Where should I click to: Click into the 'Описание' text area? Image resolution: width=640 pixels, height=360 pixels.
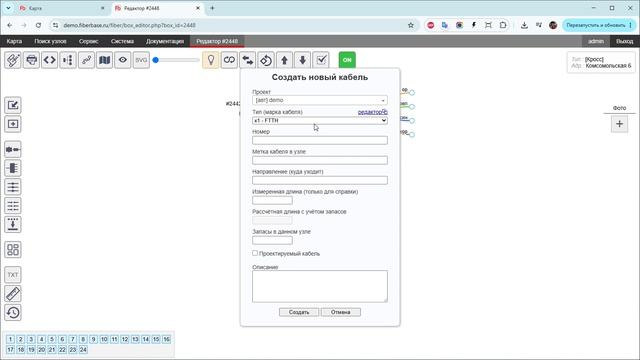[320, 286]
